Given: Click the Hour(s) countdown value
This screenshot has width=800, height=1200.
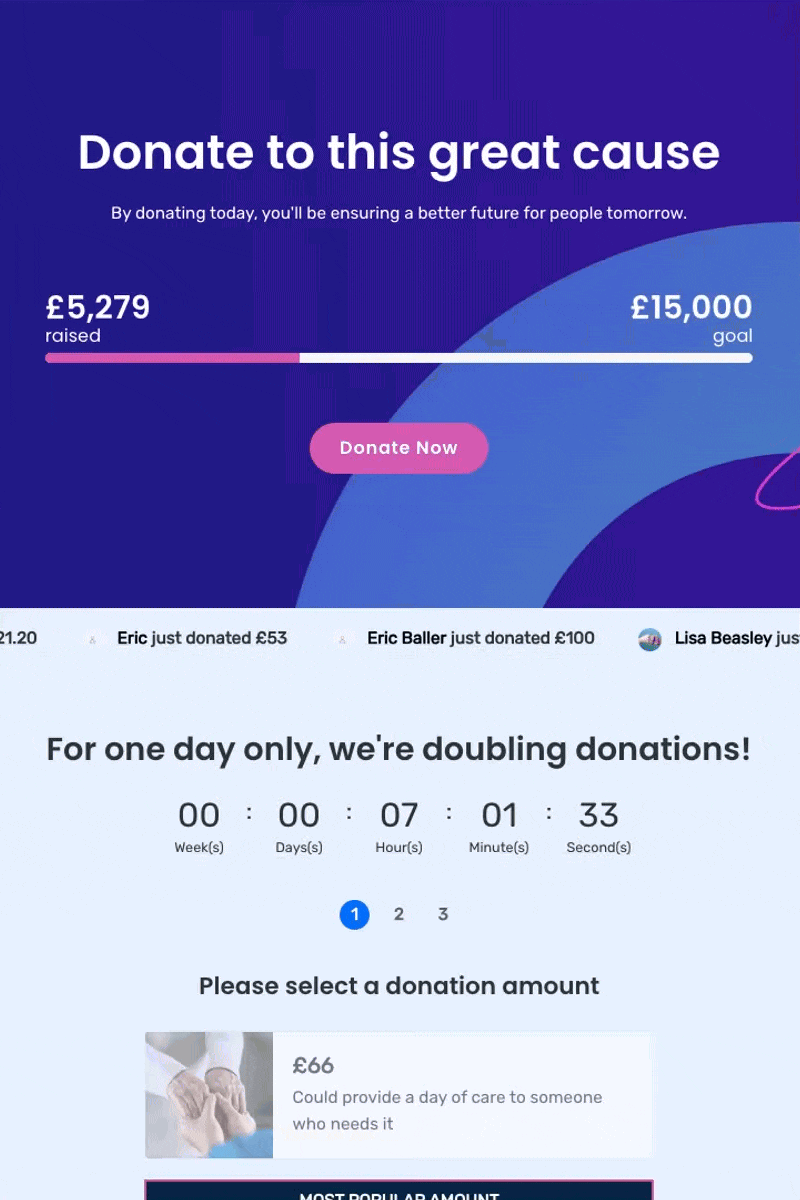Looking at the screenshot, I should [399, 816].
